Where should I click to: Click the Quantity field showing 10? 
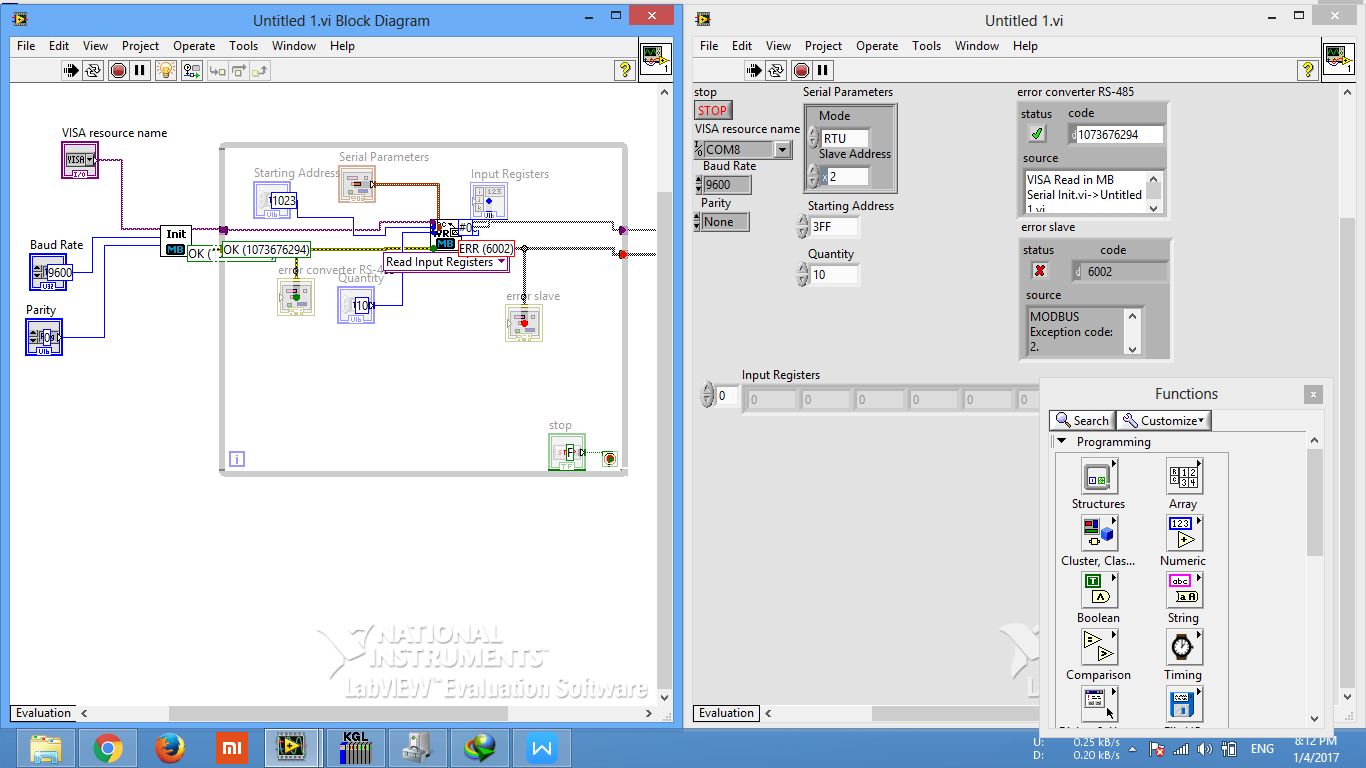[x=834, y=274]
